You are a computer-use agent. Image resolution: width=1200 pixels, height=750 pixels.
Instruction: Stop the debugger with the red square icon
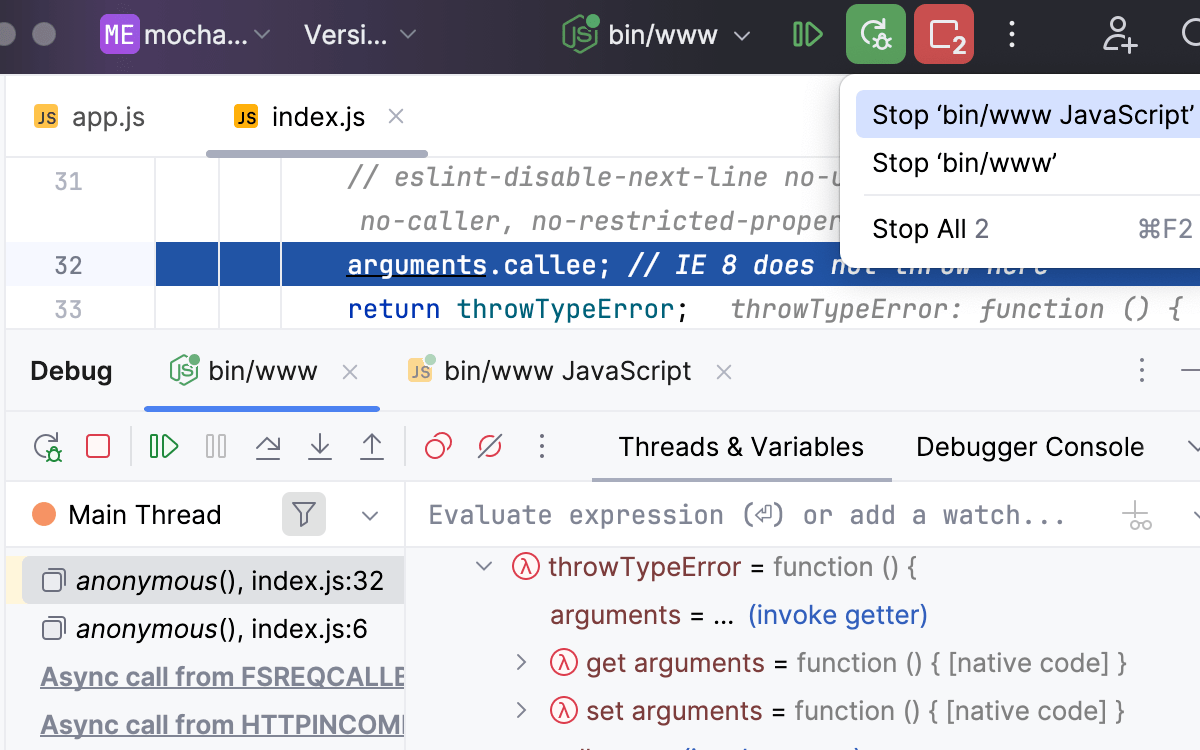coord(97,446)
